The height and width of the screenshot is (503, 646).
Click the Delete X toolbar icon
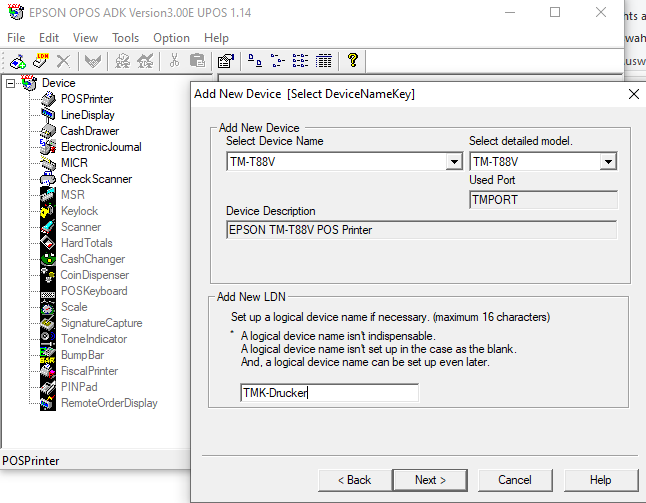[x=63, y=61]
